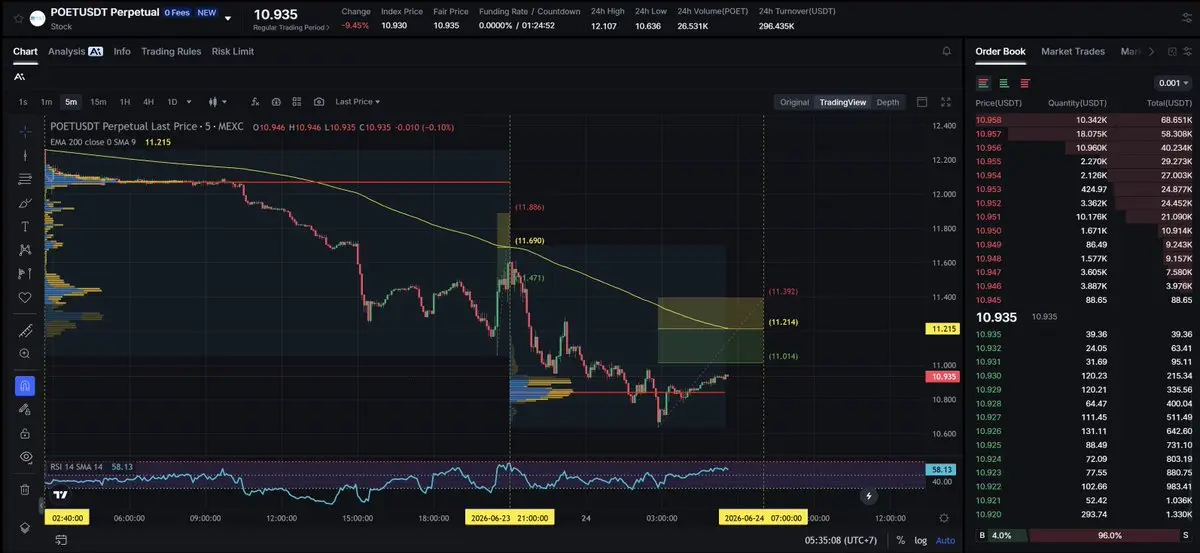Select the 4H timeframe

pos(148,102)
